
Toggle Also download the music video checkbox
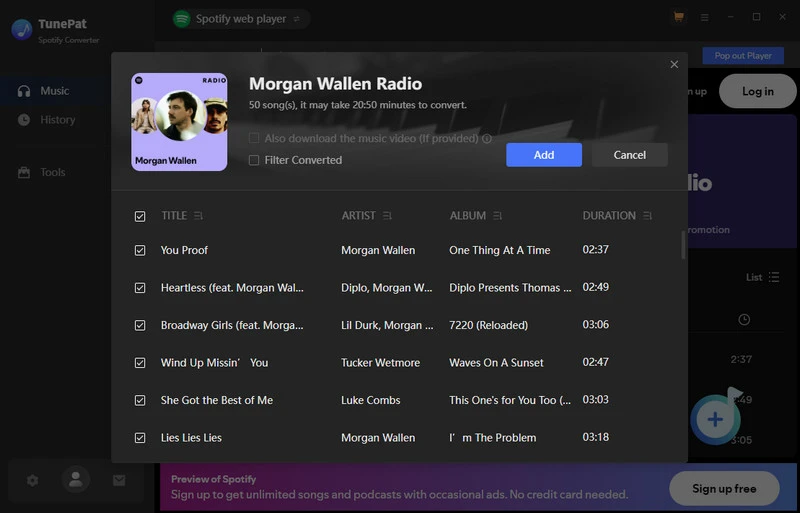pyautogui.click(x=254, y=138)
